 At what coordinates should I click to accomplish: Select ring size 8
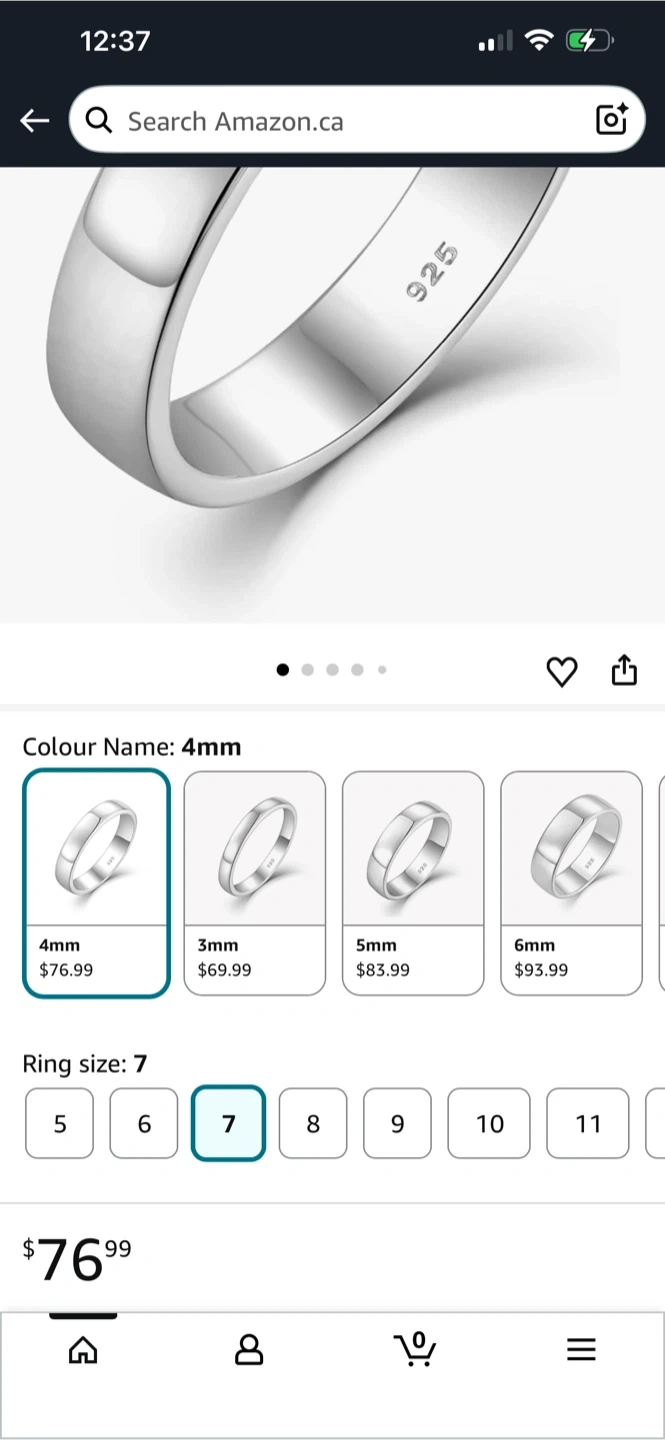coord(313,1124)
